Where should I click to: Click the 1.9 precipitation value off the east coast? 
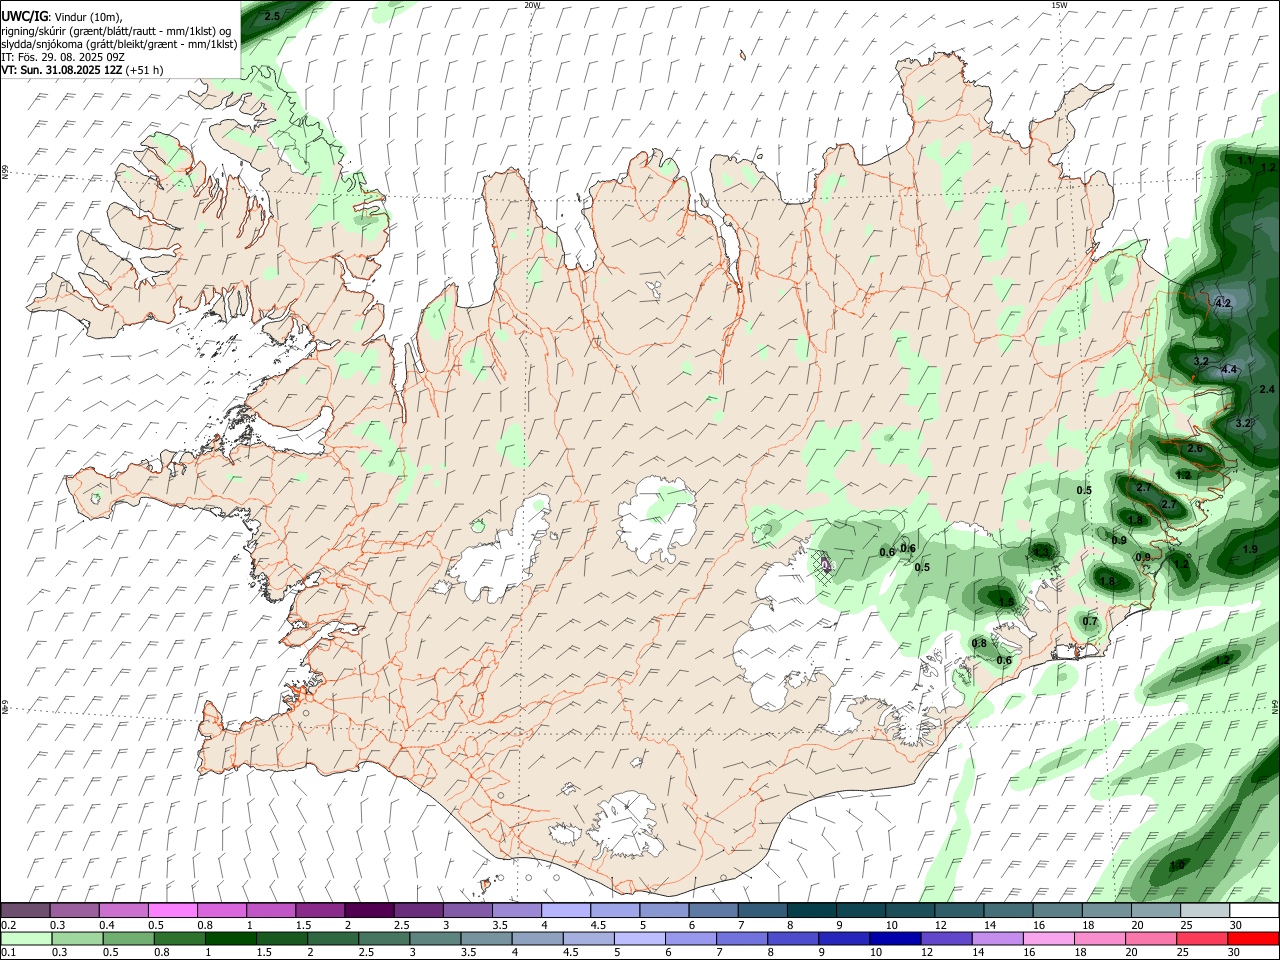pos(1250,550)
